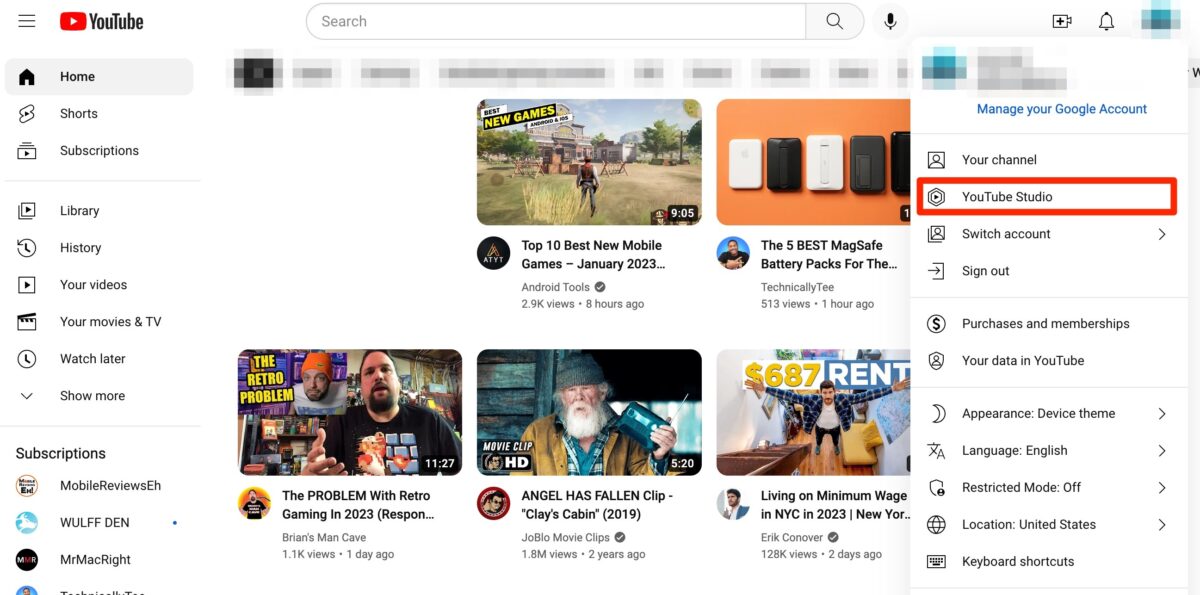Select YouTube Studio from account menu
This screenshot has height=595, width=1200.
pyautogui.click(x=1007, y=197)
